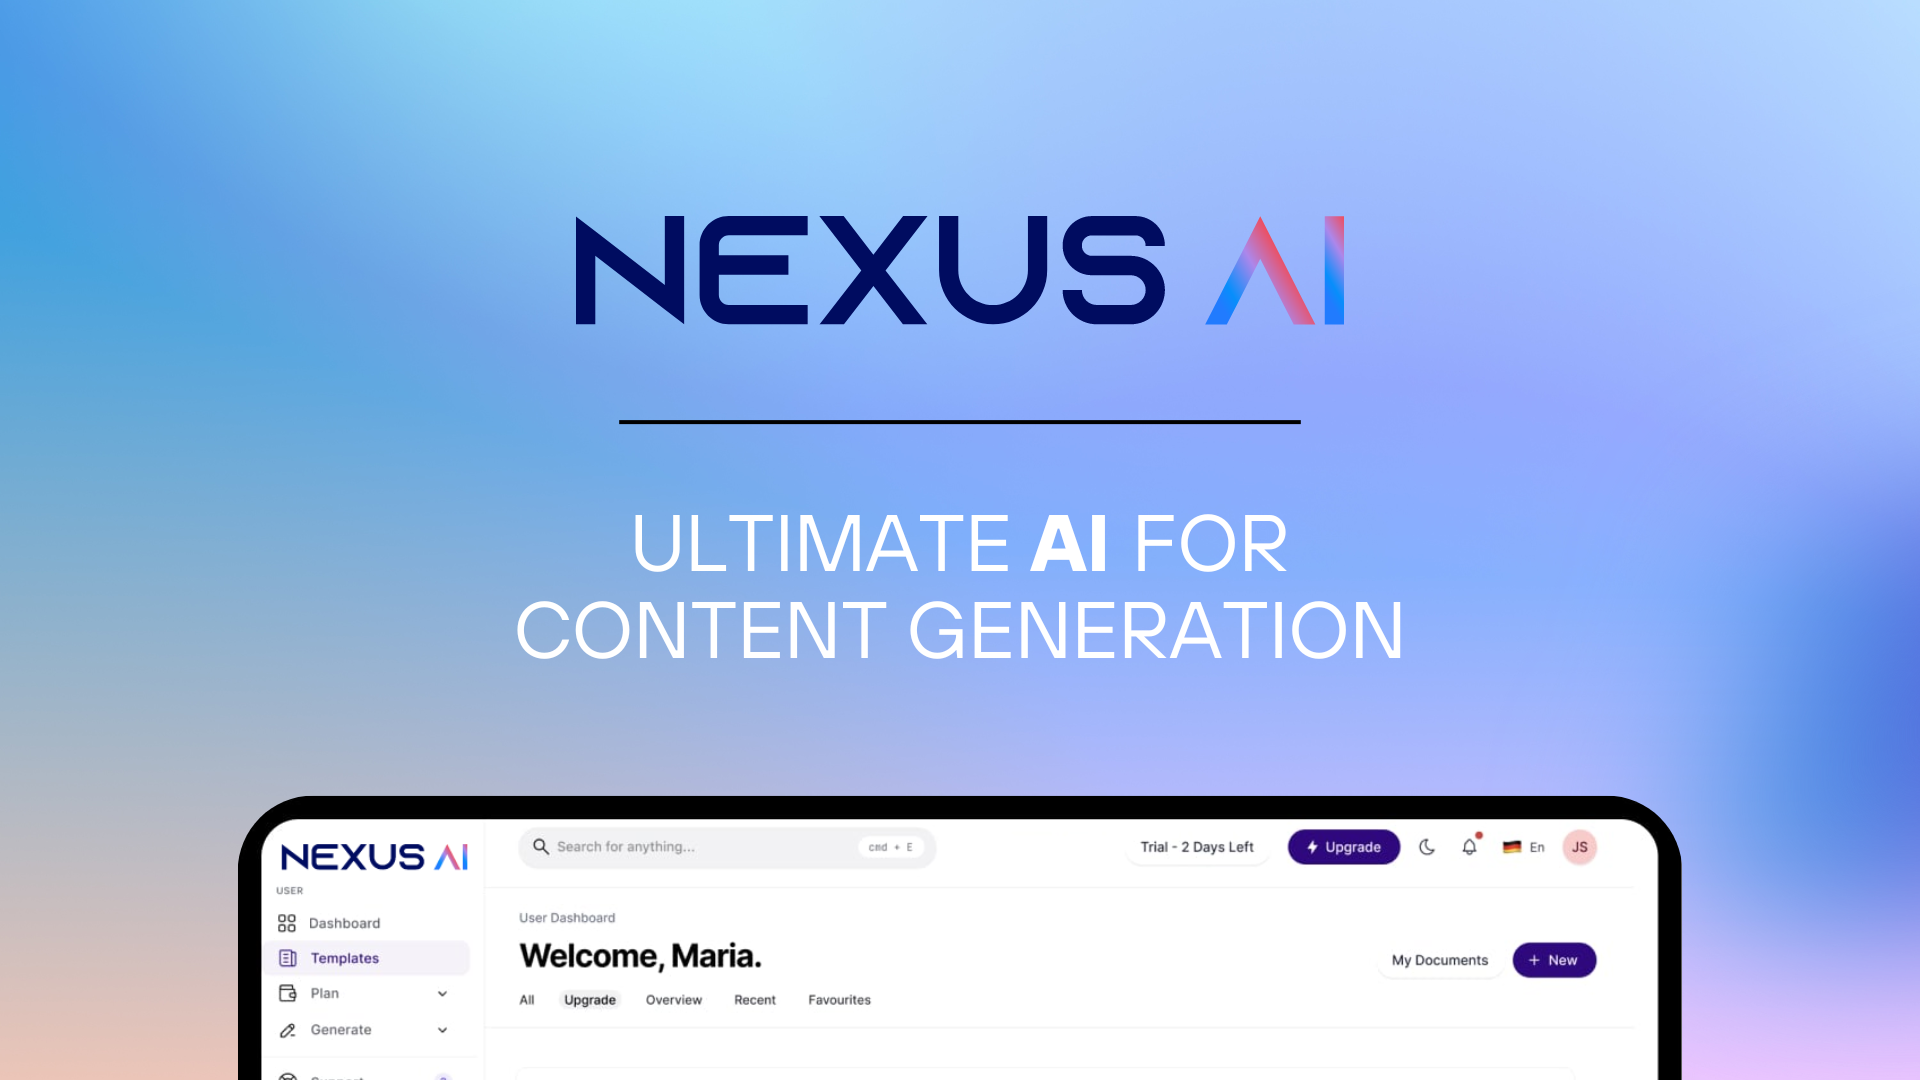This screenshot has width=1920, height=1080.
Task: Select the Favourites tab filter
Action: [839, 1000]
